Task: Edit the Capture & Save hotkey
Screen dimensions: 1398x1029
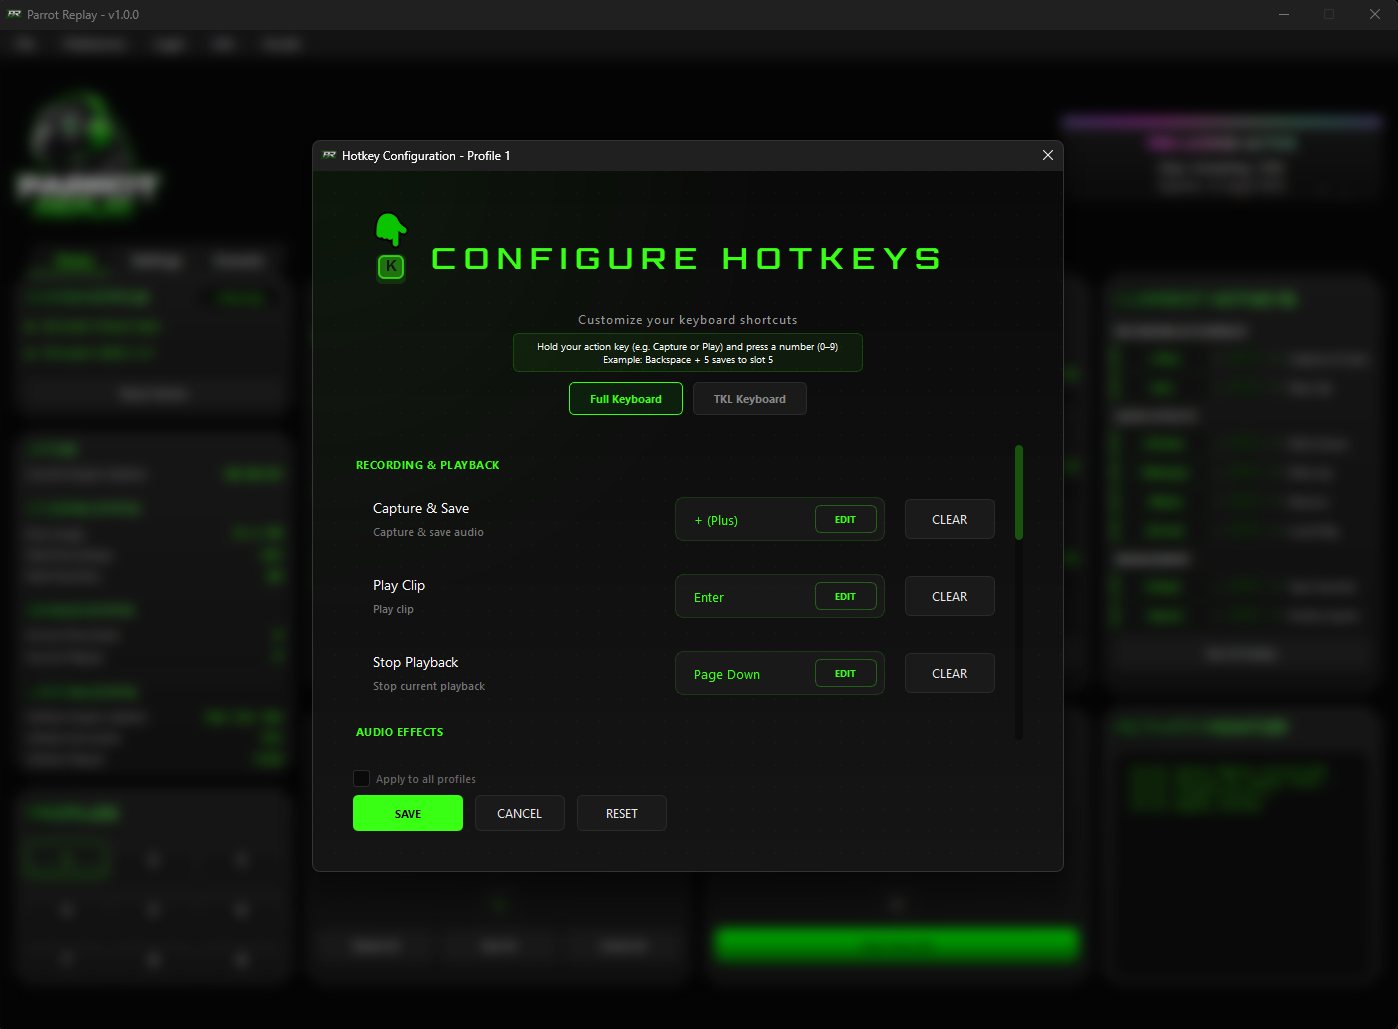Action: pos(845,519)
